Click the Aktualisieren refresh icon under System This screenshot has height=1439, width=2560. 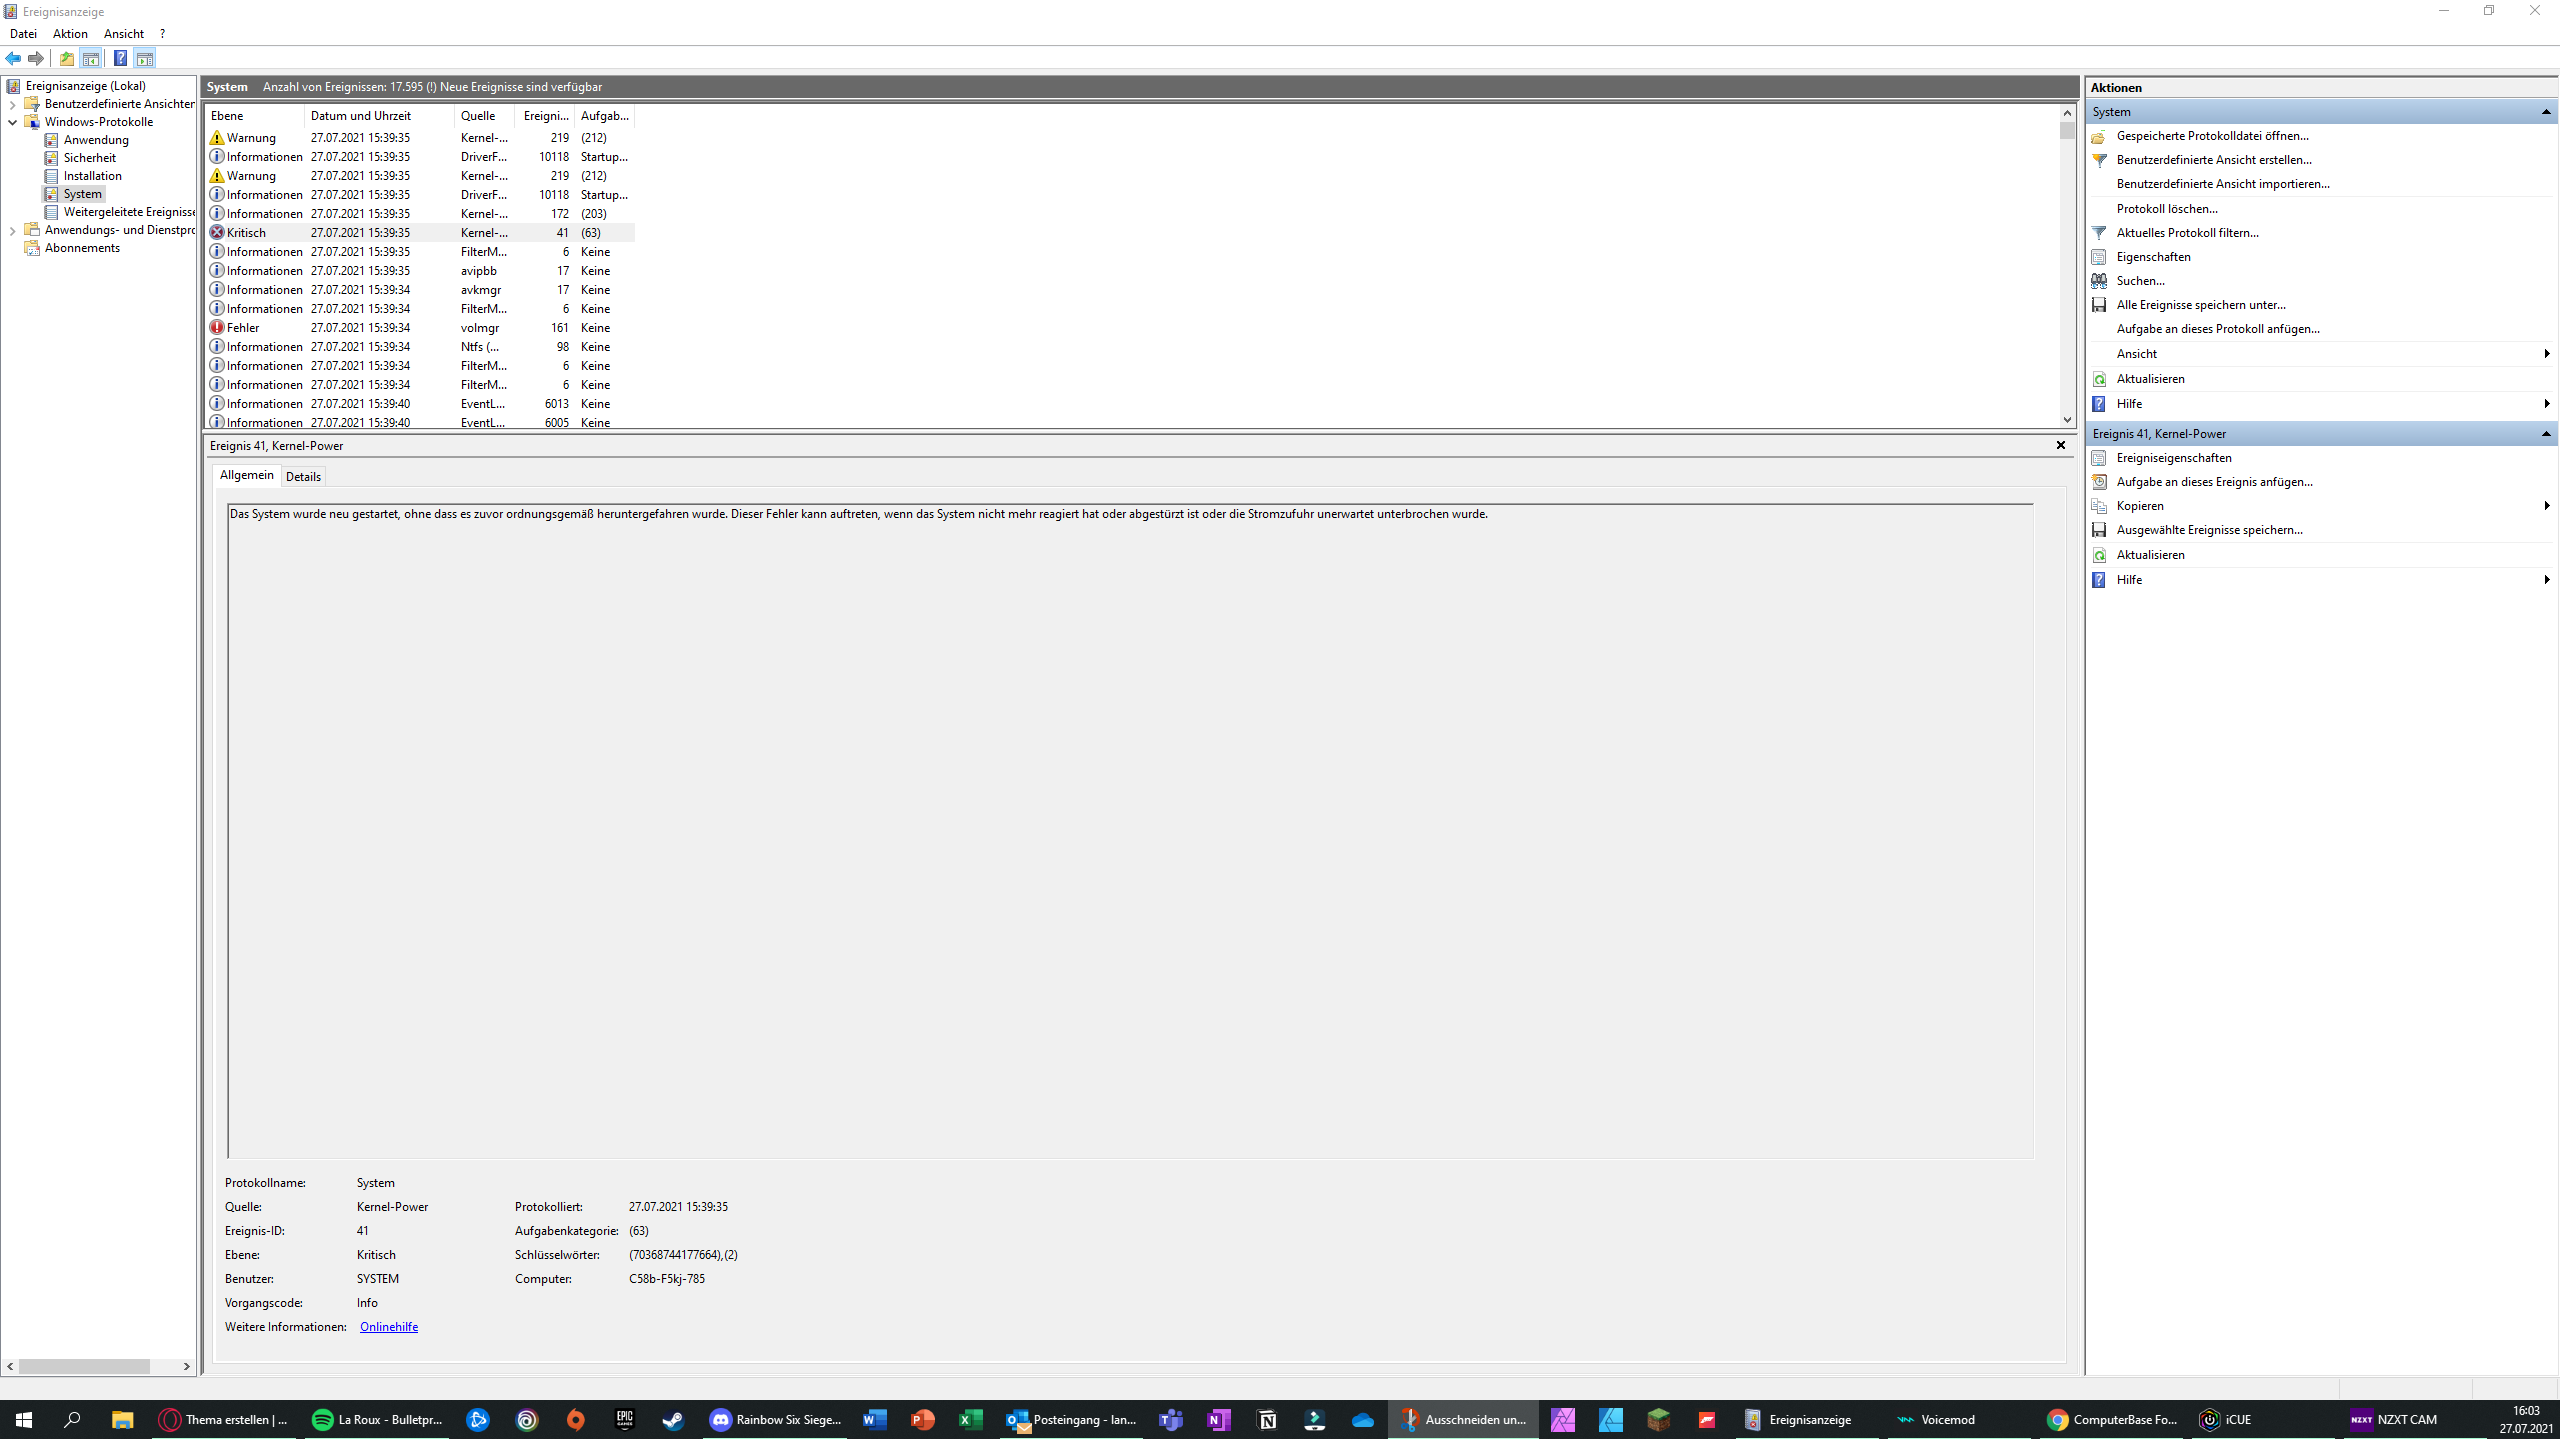[2099, 379]
